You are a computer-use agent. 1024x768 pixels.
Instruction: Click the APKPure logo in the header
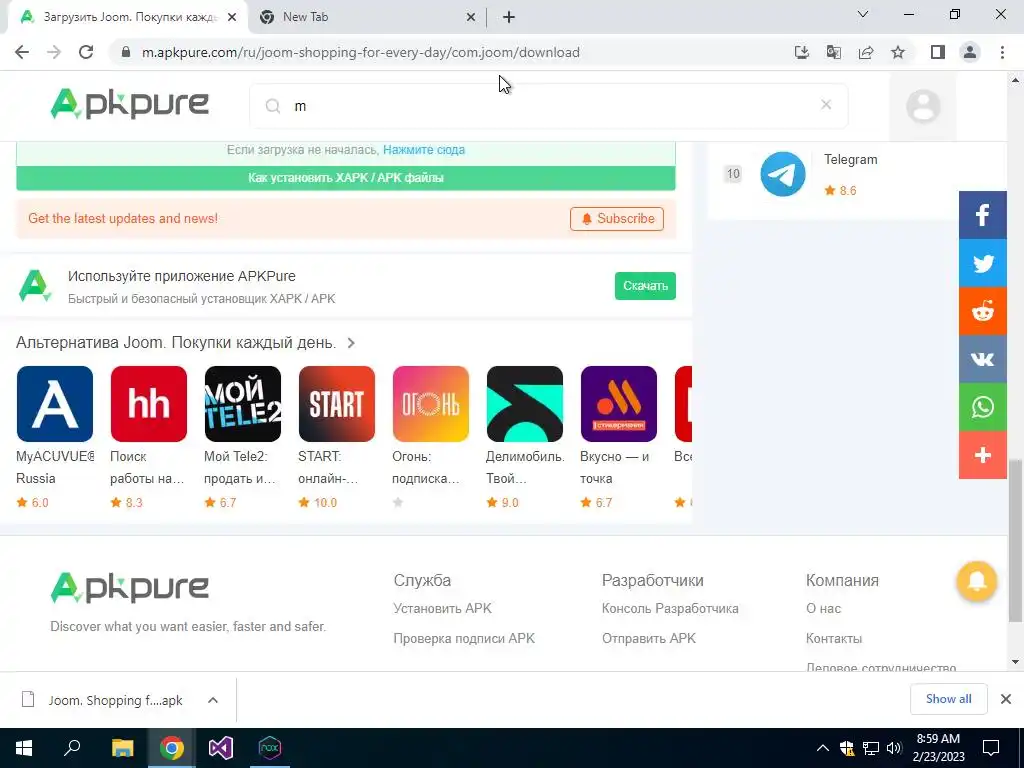click(x=129, y=104)
